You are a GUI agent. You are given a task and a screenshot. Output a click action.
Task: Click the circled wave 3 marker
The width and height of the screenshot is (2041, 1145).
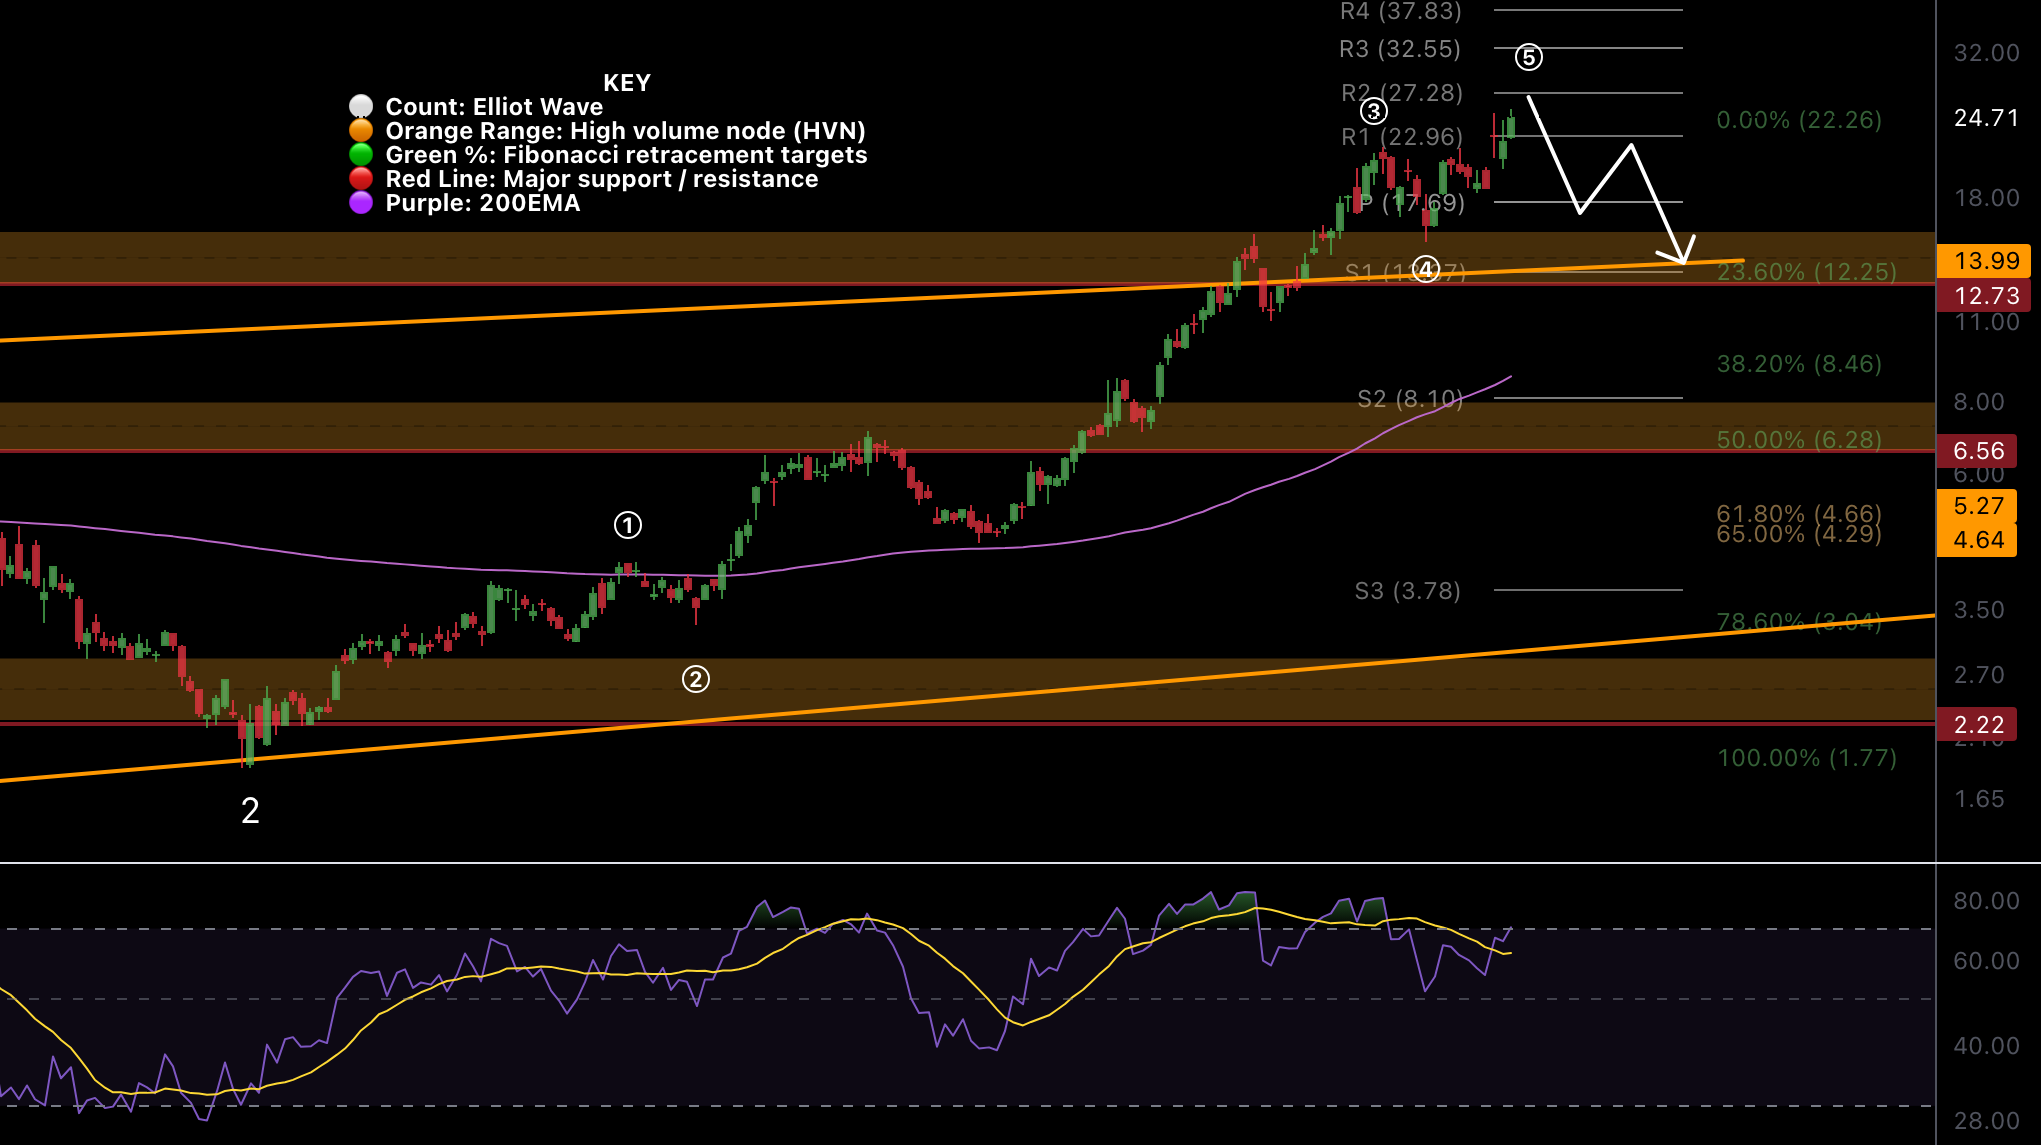(x=1374, y=111)
